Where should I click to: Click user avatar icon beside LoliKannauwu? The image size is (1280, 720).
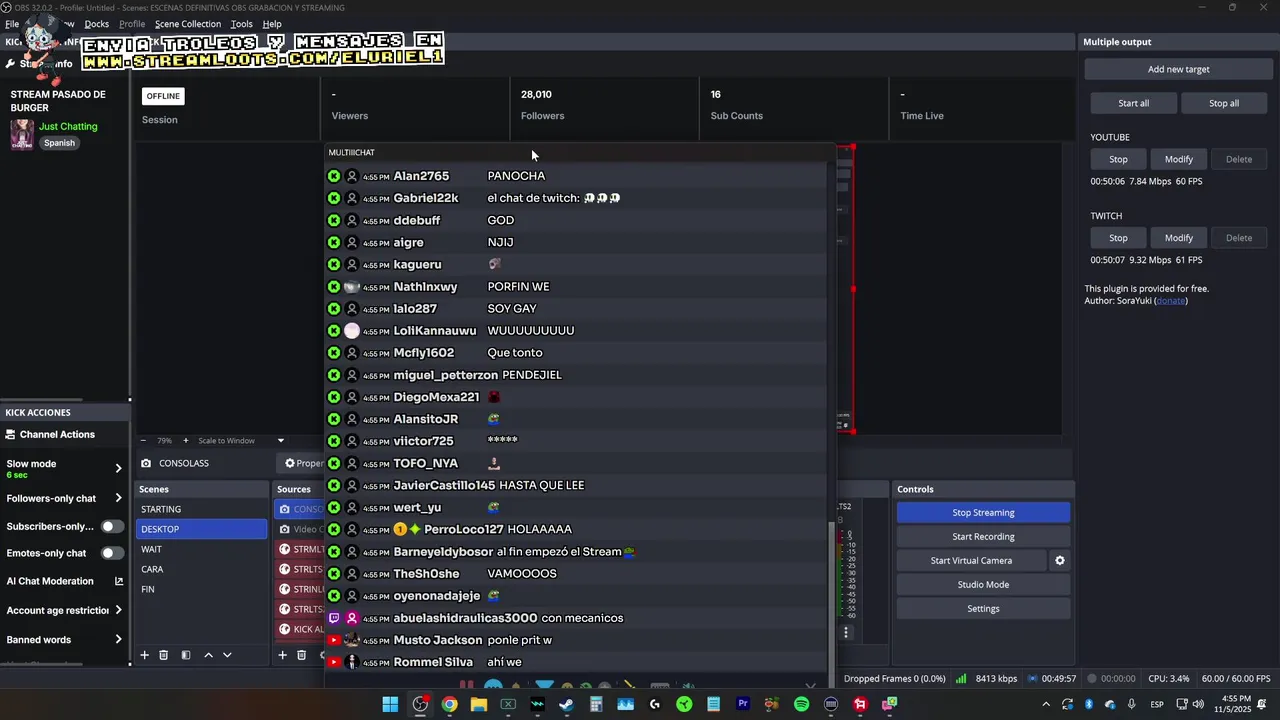pos(352,331)
